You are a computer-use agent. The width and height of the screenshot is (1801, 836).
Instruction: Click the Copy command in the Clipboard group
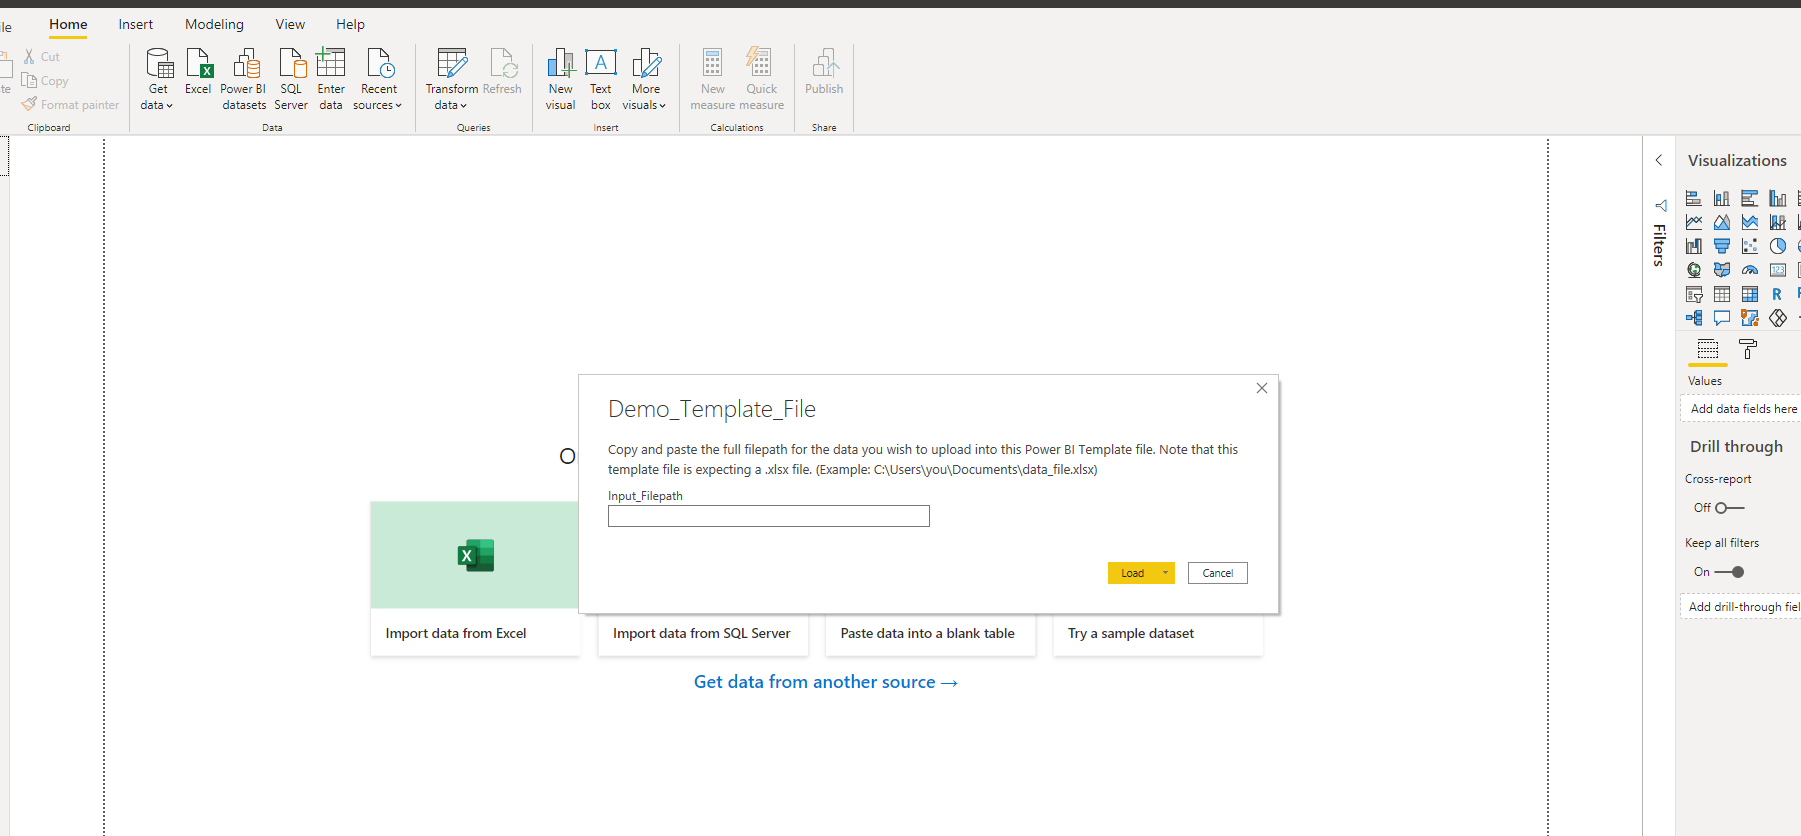[45, 81]
